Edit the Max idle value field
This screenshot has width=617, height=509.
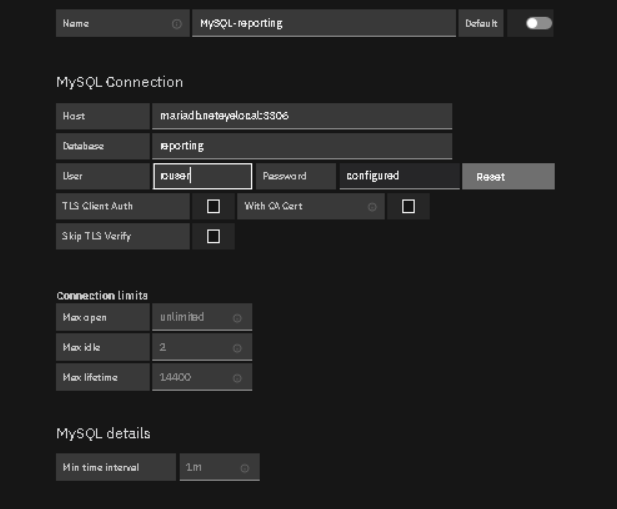click(x=202, y=347)
